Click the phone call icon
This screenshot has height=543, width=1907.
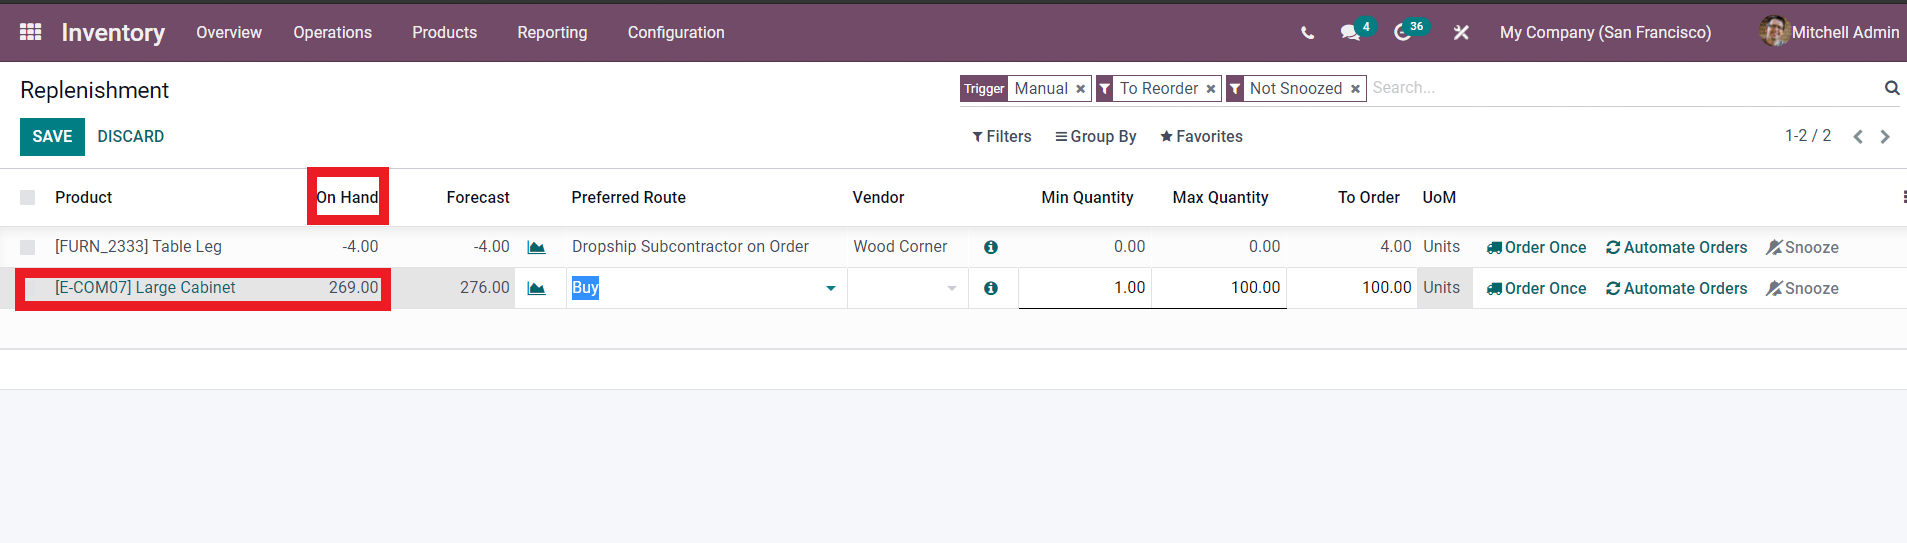point(1307,33)
